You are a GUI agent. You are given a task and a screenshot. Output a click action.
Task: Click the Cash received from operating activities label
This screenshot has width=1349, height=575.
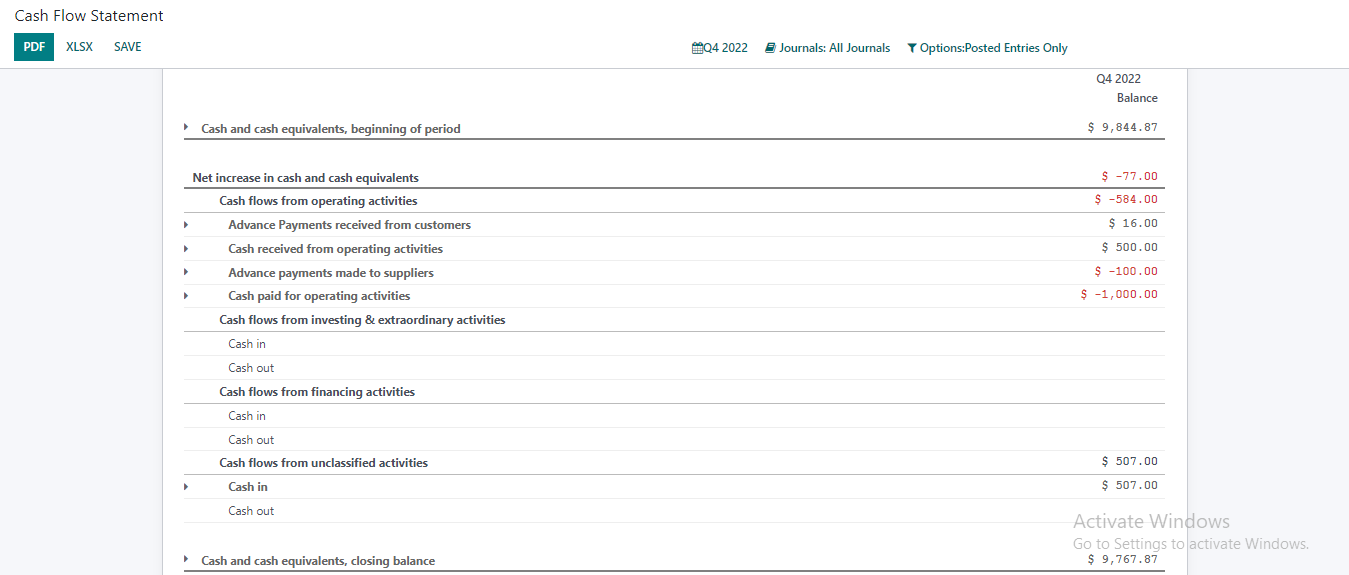click(335, 249)
